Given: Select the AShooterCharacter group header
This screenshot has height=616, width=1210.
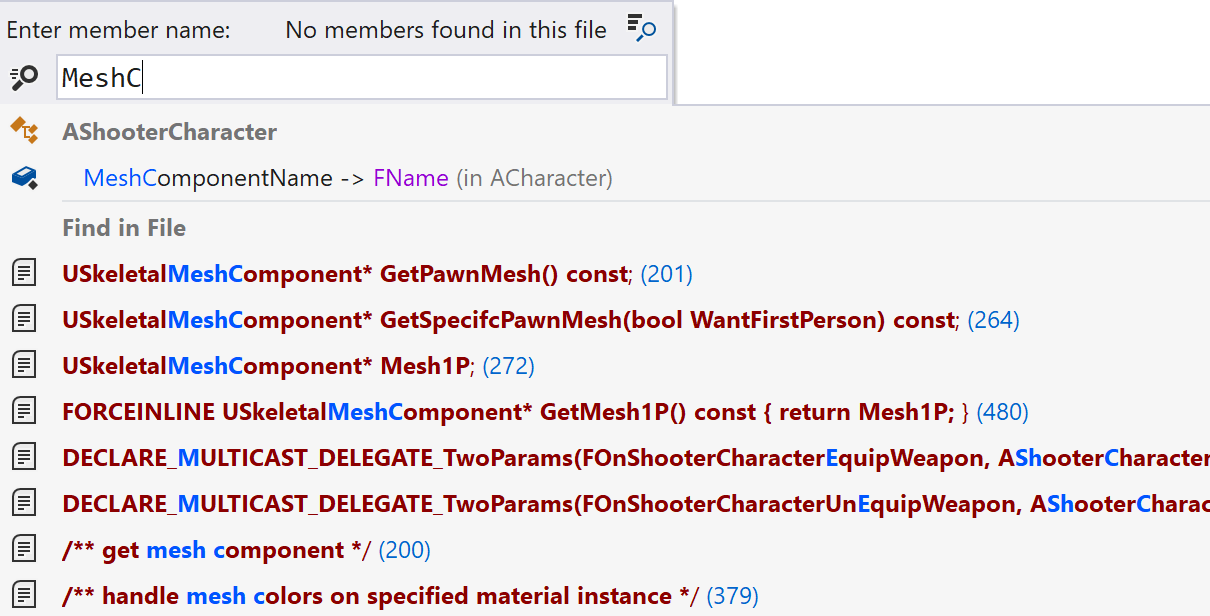Looking at the screenshot, I should coord(170,132).
